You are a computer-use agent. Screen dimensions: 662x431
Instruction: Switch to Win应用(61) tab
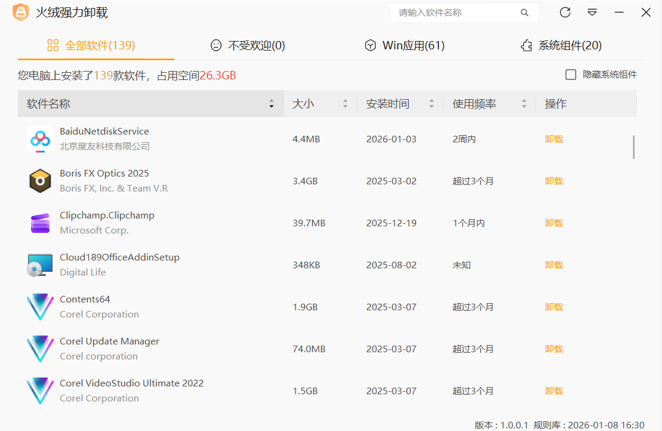click(404, 45)
